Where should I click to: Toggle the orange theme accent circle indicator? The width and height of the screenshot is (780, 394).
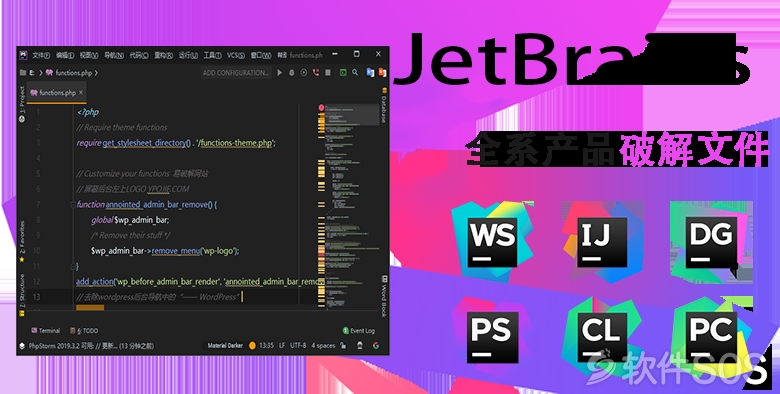(252, 345)
